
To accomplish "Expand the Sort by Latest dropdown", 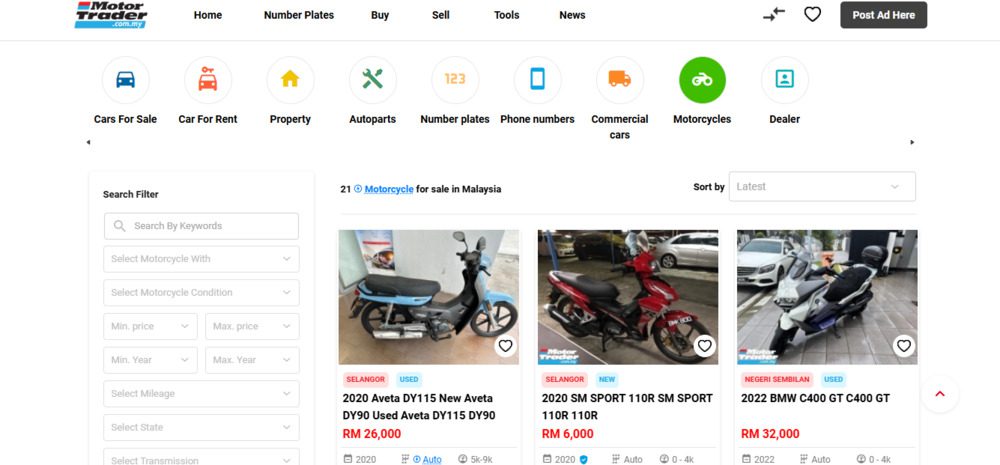I will click(822, 187).
